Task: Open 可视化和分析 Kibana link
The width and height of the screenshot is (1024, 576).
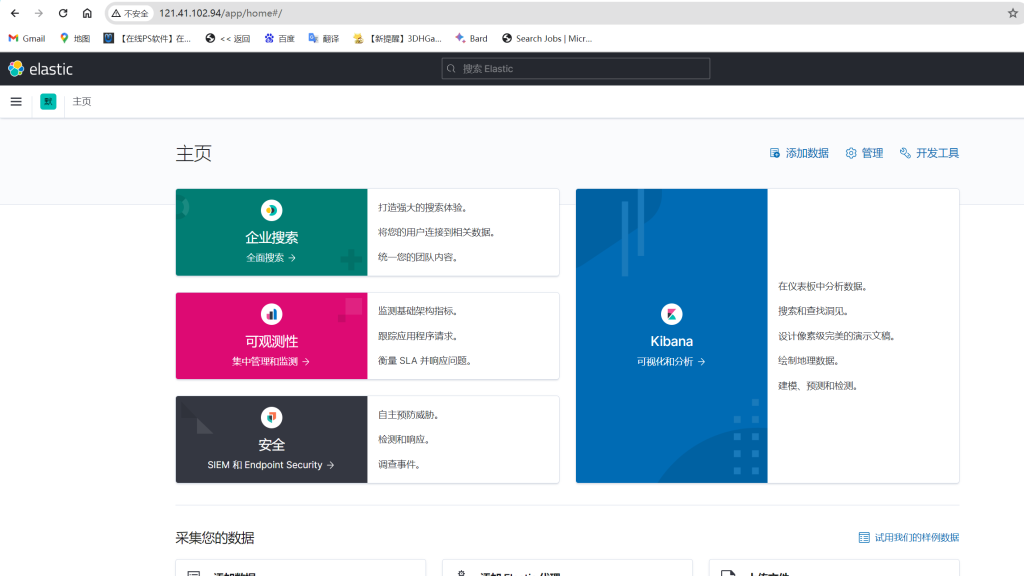Action: pos(671,362)
